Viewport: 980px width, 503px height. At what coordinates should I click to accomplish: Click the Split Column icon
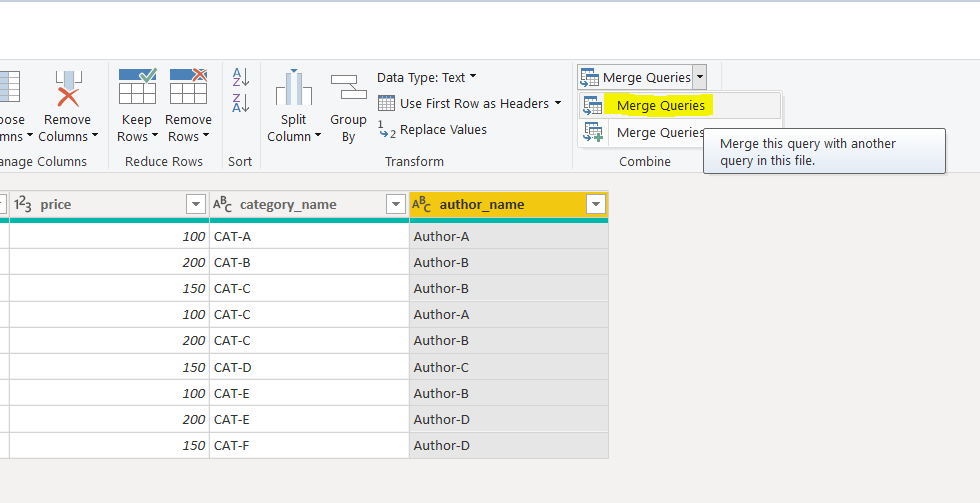(293, 89)
